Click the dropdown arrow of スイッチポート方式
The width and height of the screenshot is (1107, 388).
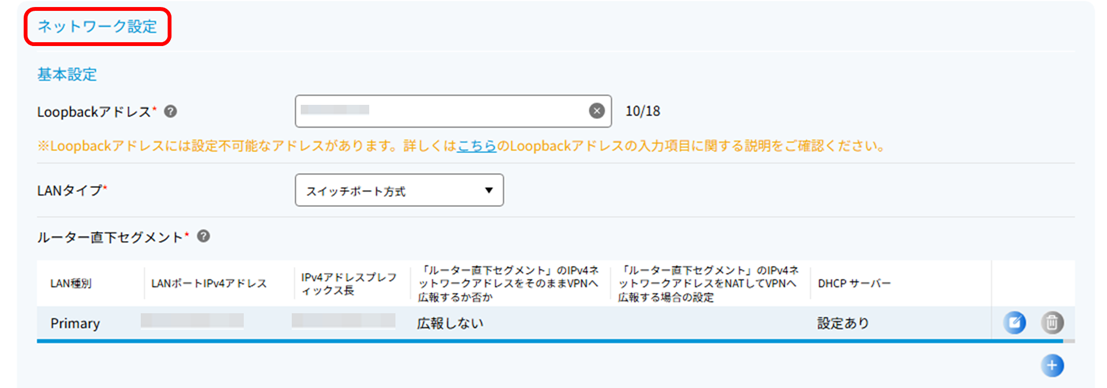[x=489, y=190]
